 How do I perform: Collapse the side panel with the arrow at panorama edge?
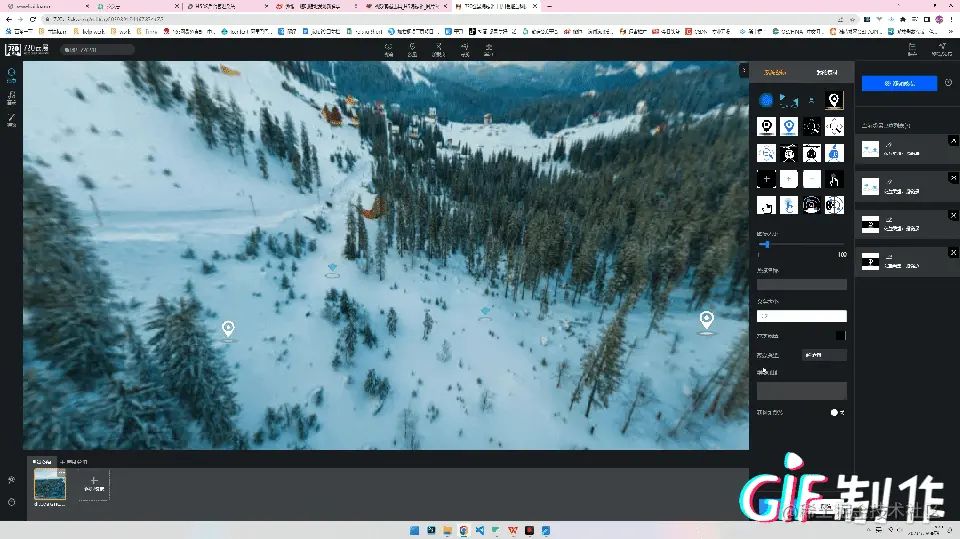pyautogui.click(x=744, y=70)
